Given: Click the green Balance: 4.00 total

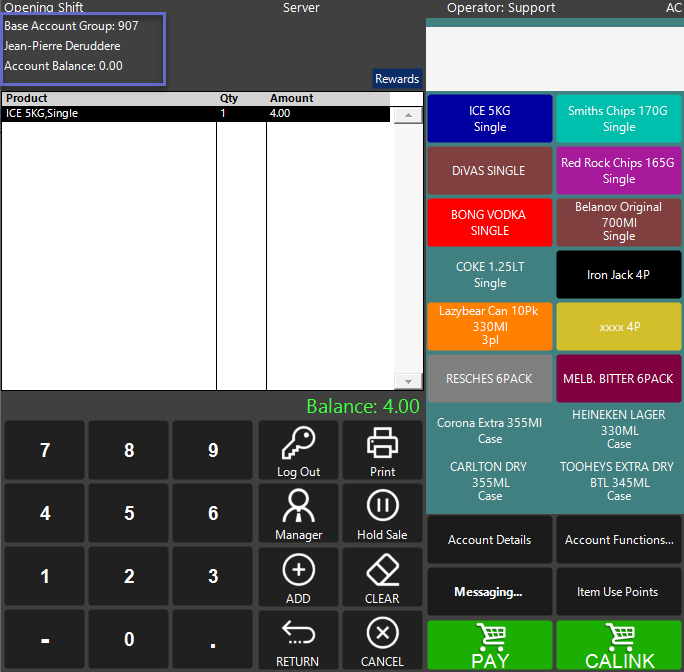Looking at the screenshot, I should coord(363,406).
